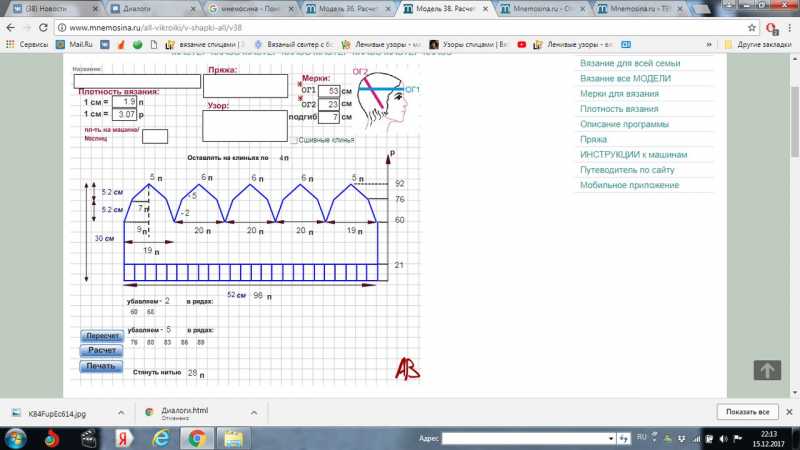This screenshot has width=800, height=450.
Task: Open File Explorer from the taskbar
Action: pyautogui.click(x=232, y=438)
